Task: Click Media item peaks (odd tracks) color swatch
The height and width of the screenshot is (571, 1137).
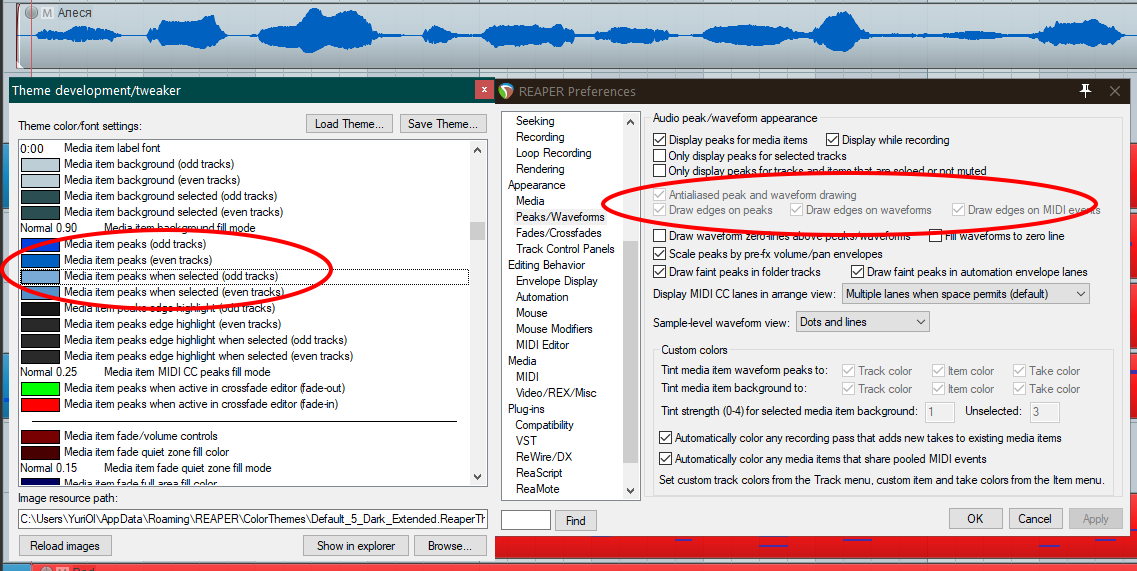Action: tap(40, 245)
